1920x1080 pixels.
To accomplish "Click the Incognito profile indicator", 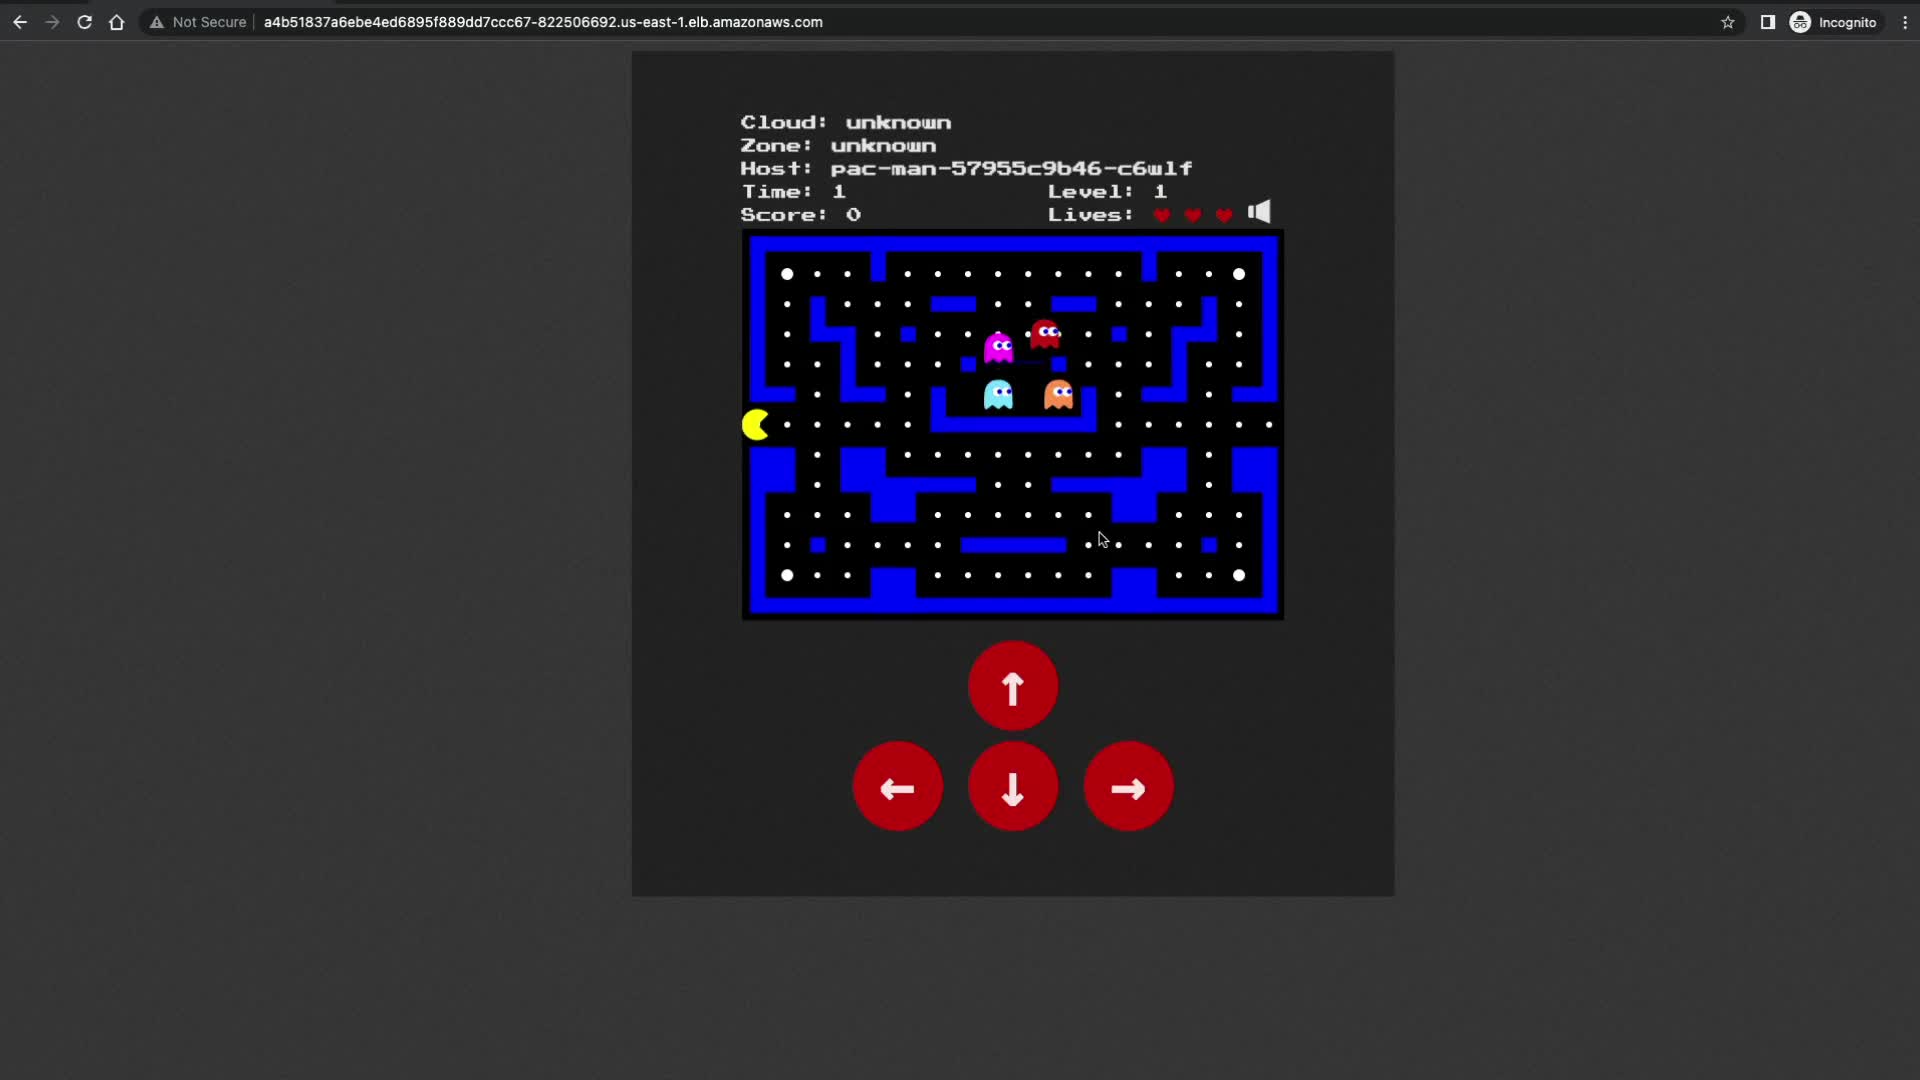I will (1833, 22).
